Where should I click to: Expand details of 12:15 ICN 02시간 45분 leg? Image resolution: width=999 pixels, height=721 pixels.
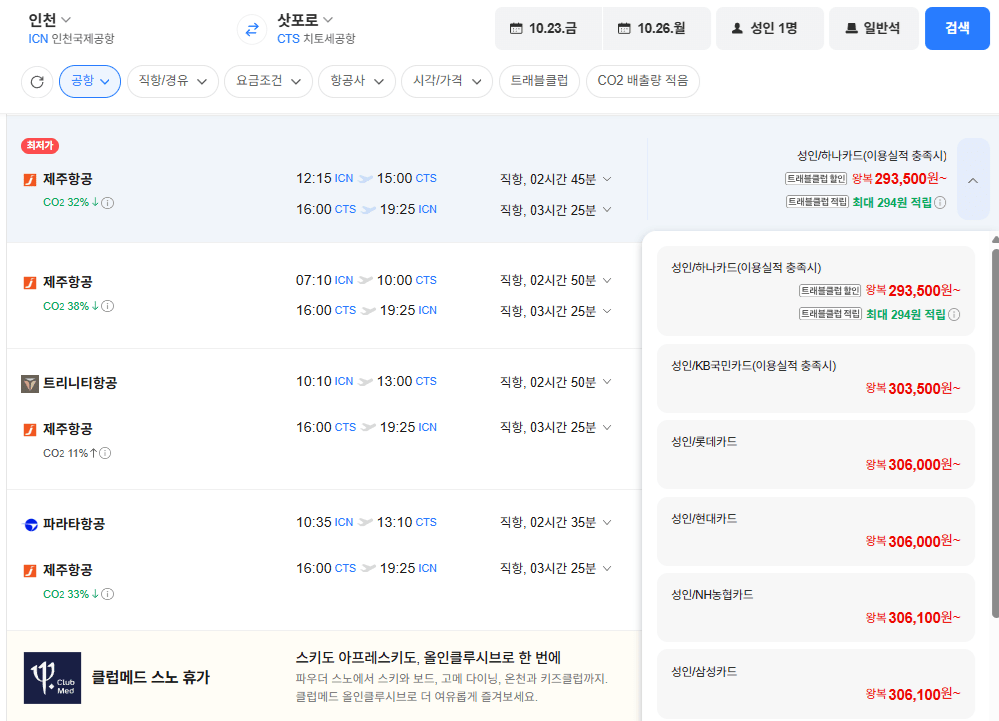(x=607, y=179)
